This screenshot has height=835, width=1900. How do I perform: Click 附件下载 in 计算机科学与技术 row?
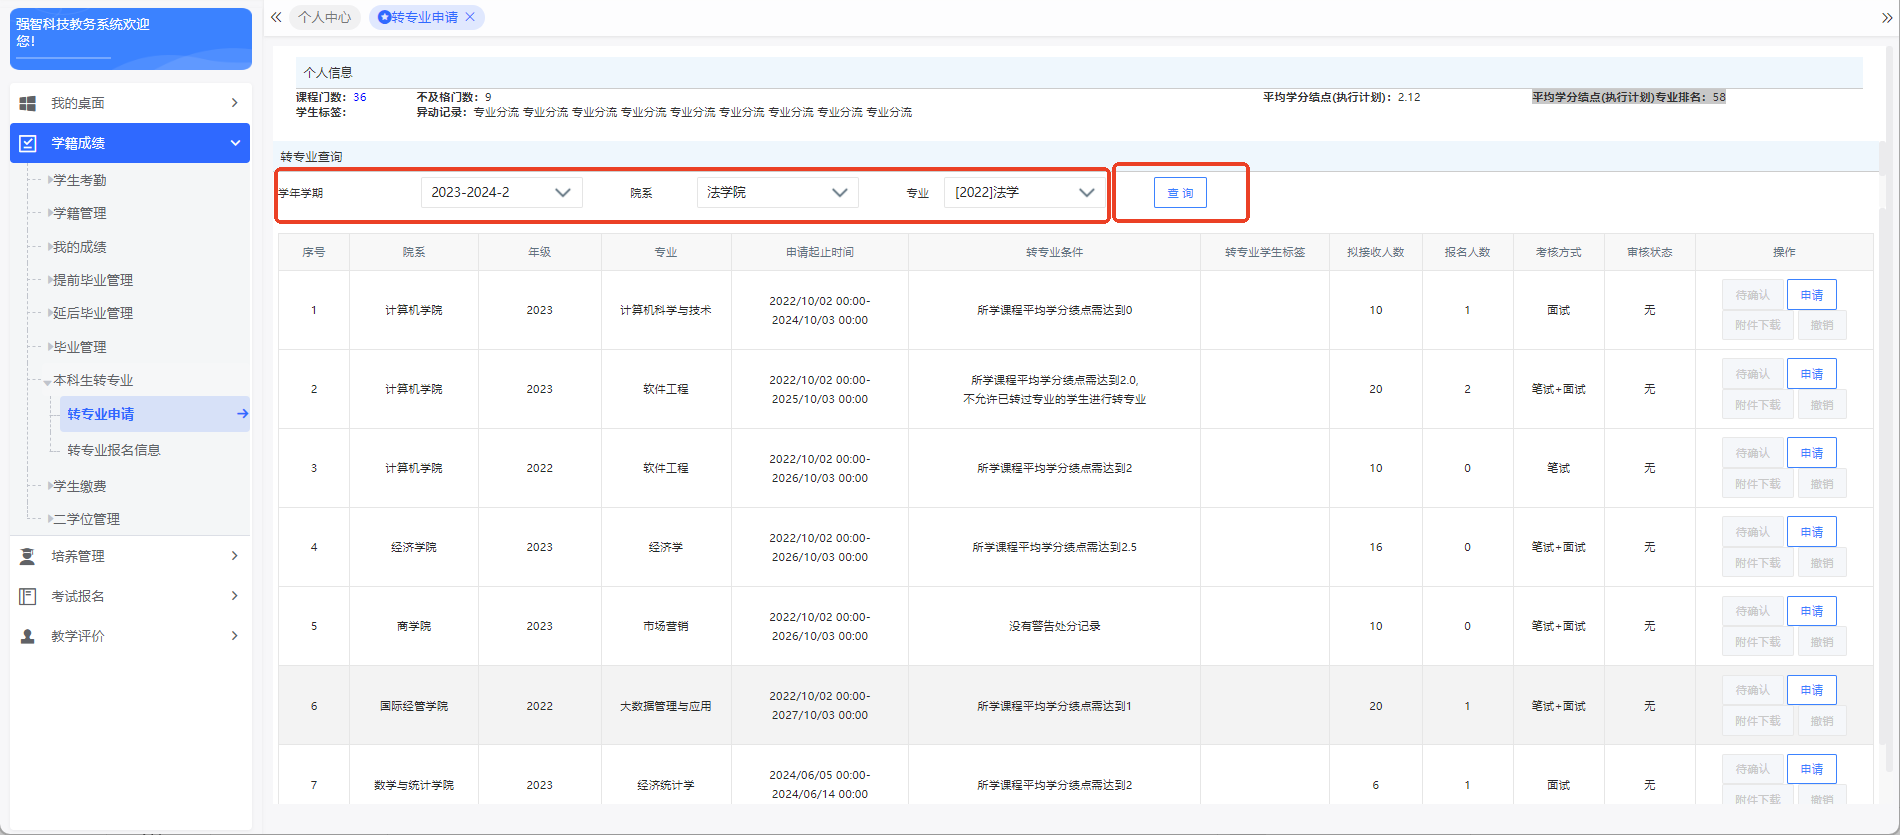coord(1757,325)
